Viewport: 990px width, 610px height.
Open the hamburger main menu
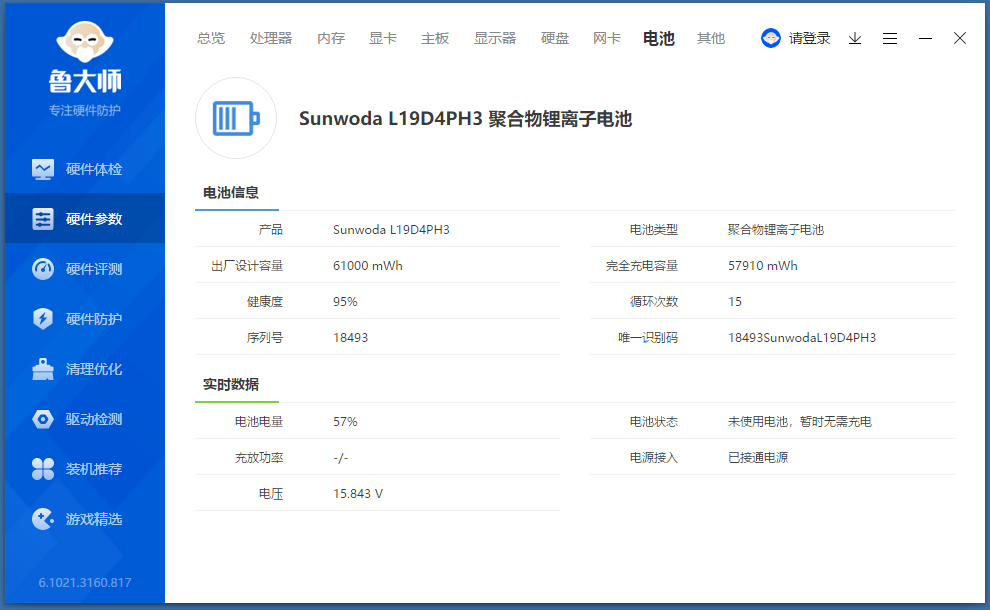pos(890,39)
